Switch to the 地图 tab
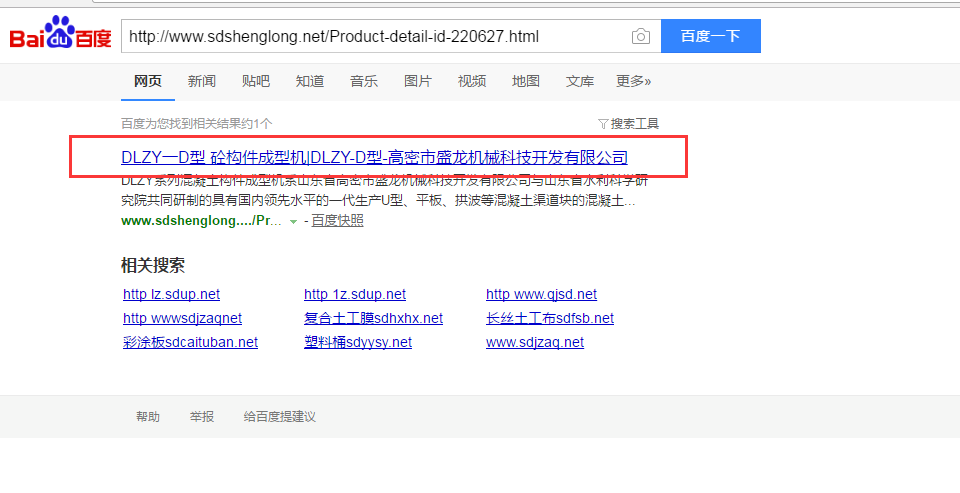 pos(525,81)
